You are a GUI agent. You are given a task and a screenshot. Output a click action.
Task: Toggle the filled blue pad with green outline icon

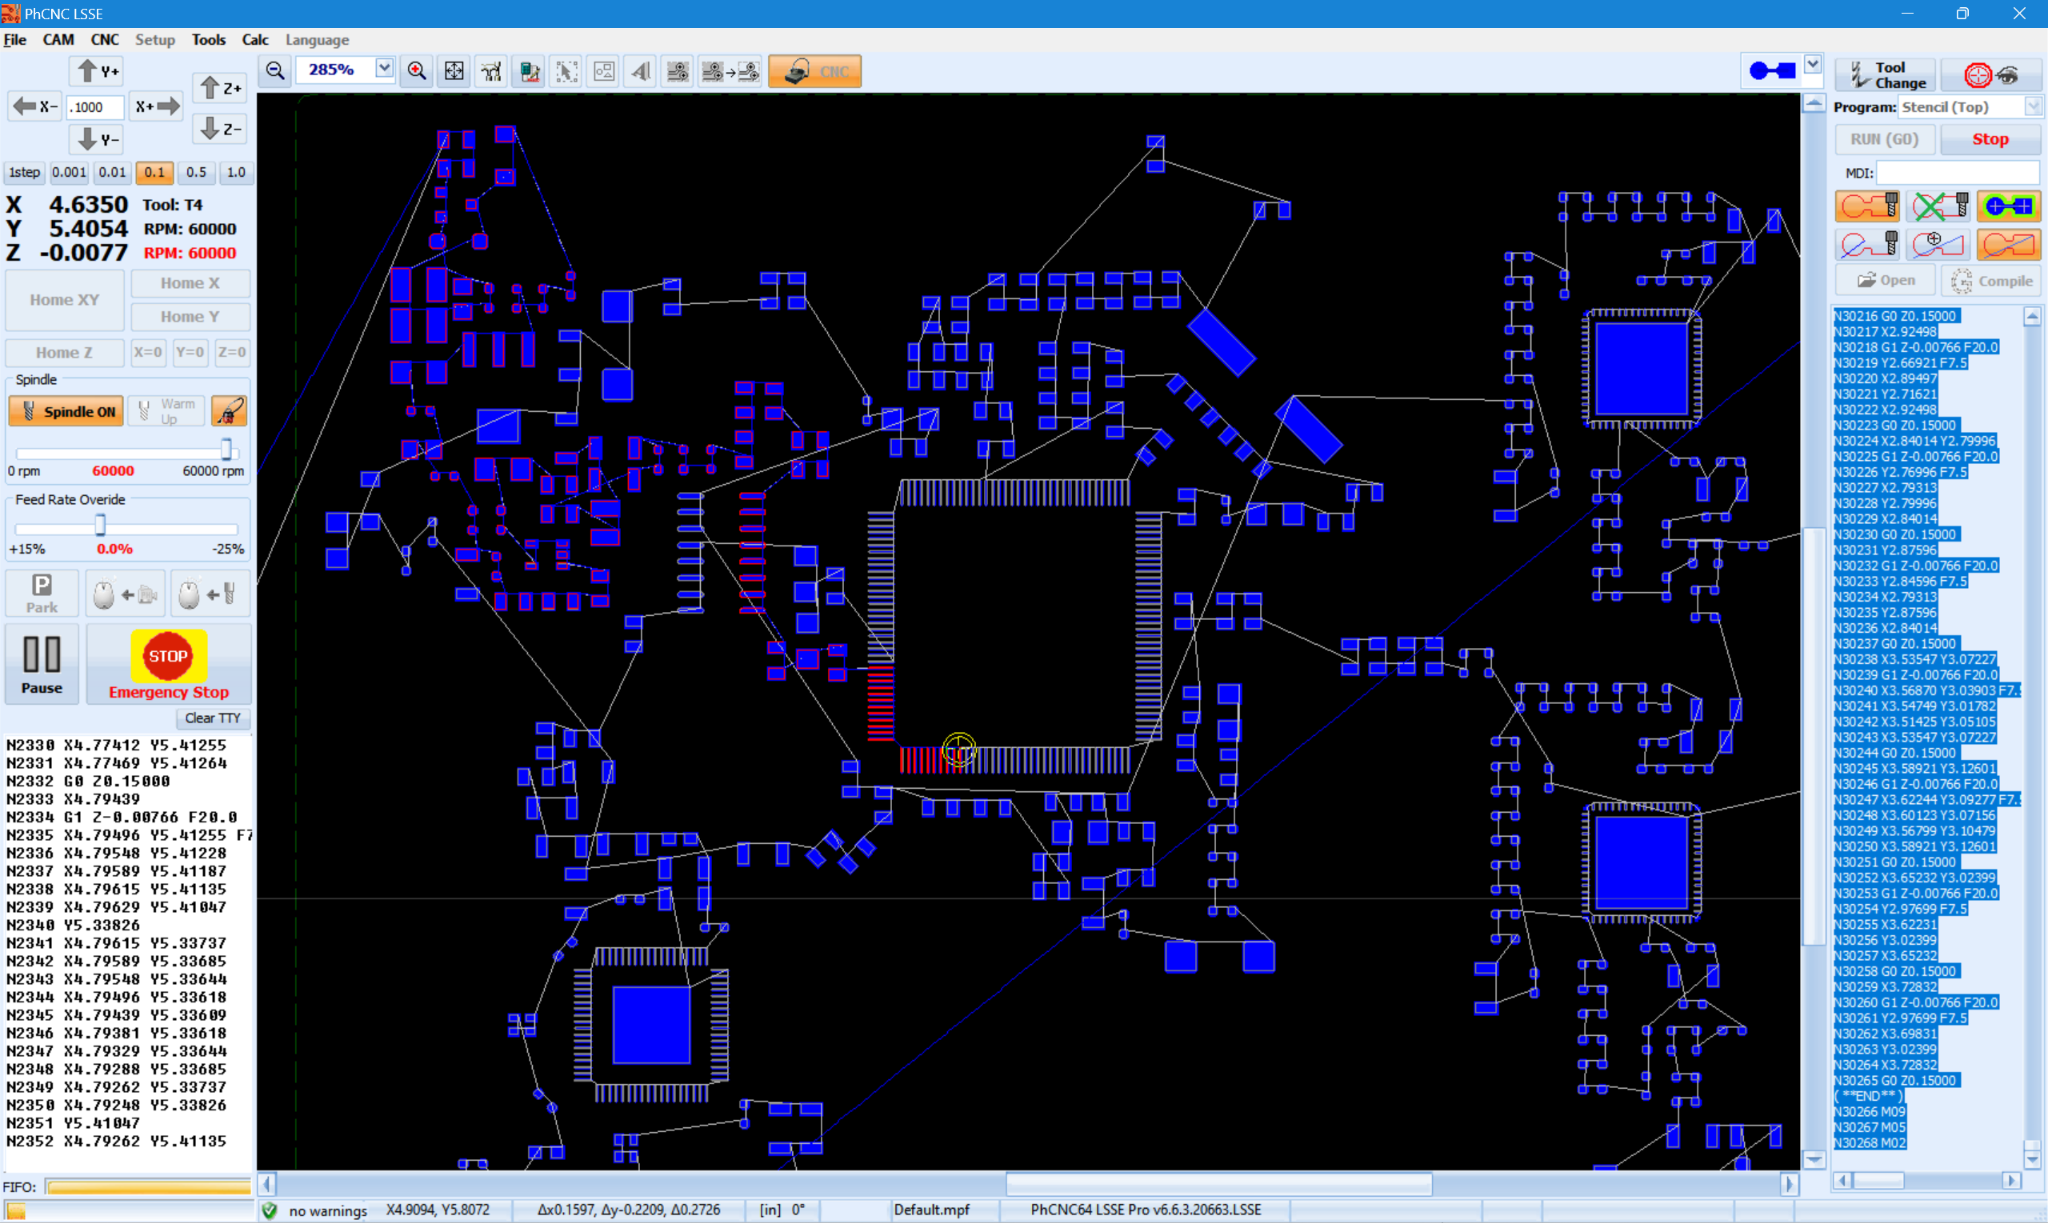(x=2008, y=206)
